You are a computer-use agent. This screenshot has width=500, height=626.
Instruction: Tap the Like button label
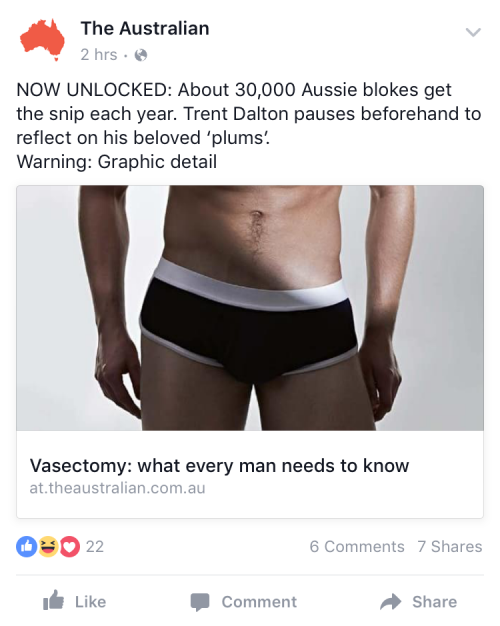click(x=91, y=602)
